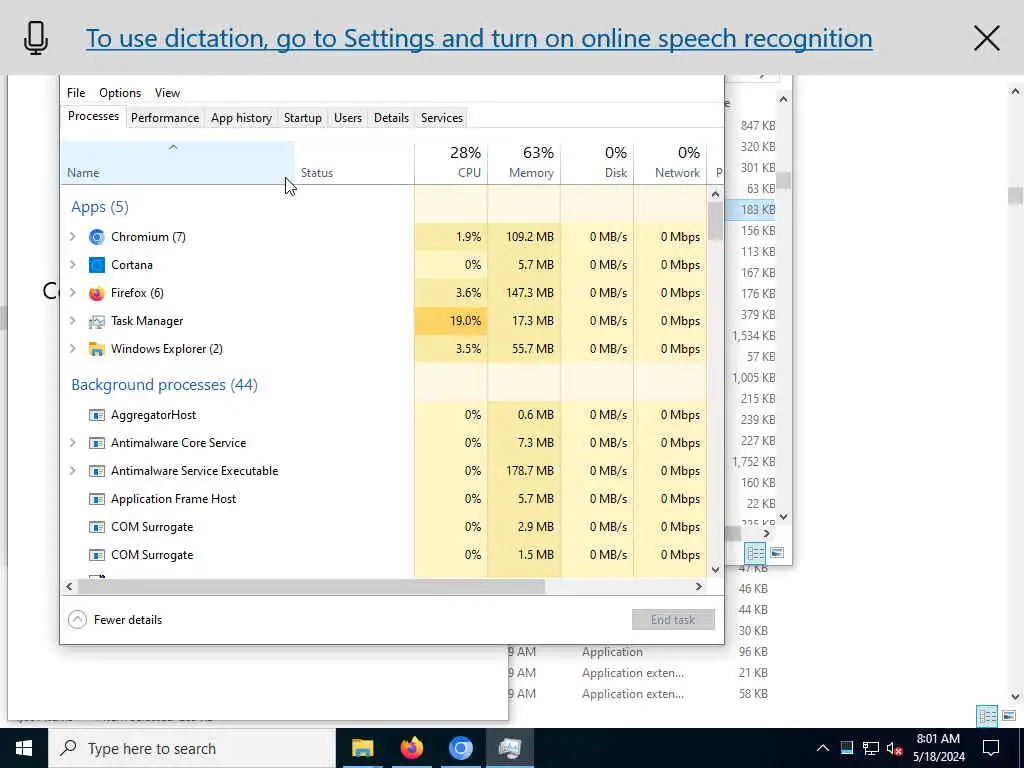Image resolution: width=1024 pixels, height=768 pixels.
Task: Select the Processes tab
Action: click(93, 116)
